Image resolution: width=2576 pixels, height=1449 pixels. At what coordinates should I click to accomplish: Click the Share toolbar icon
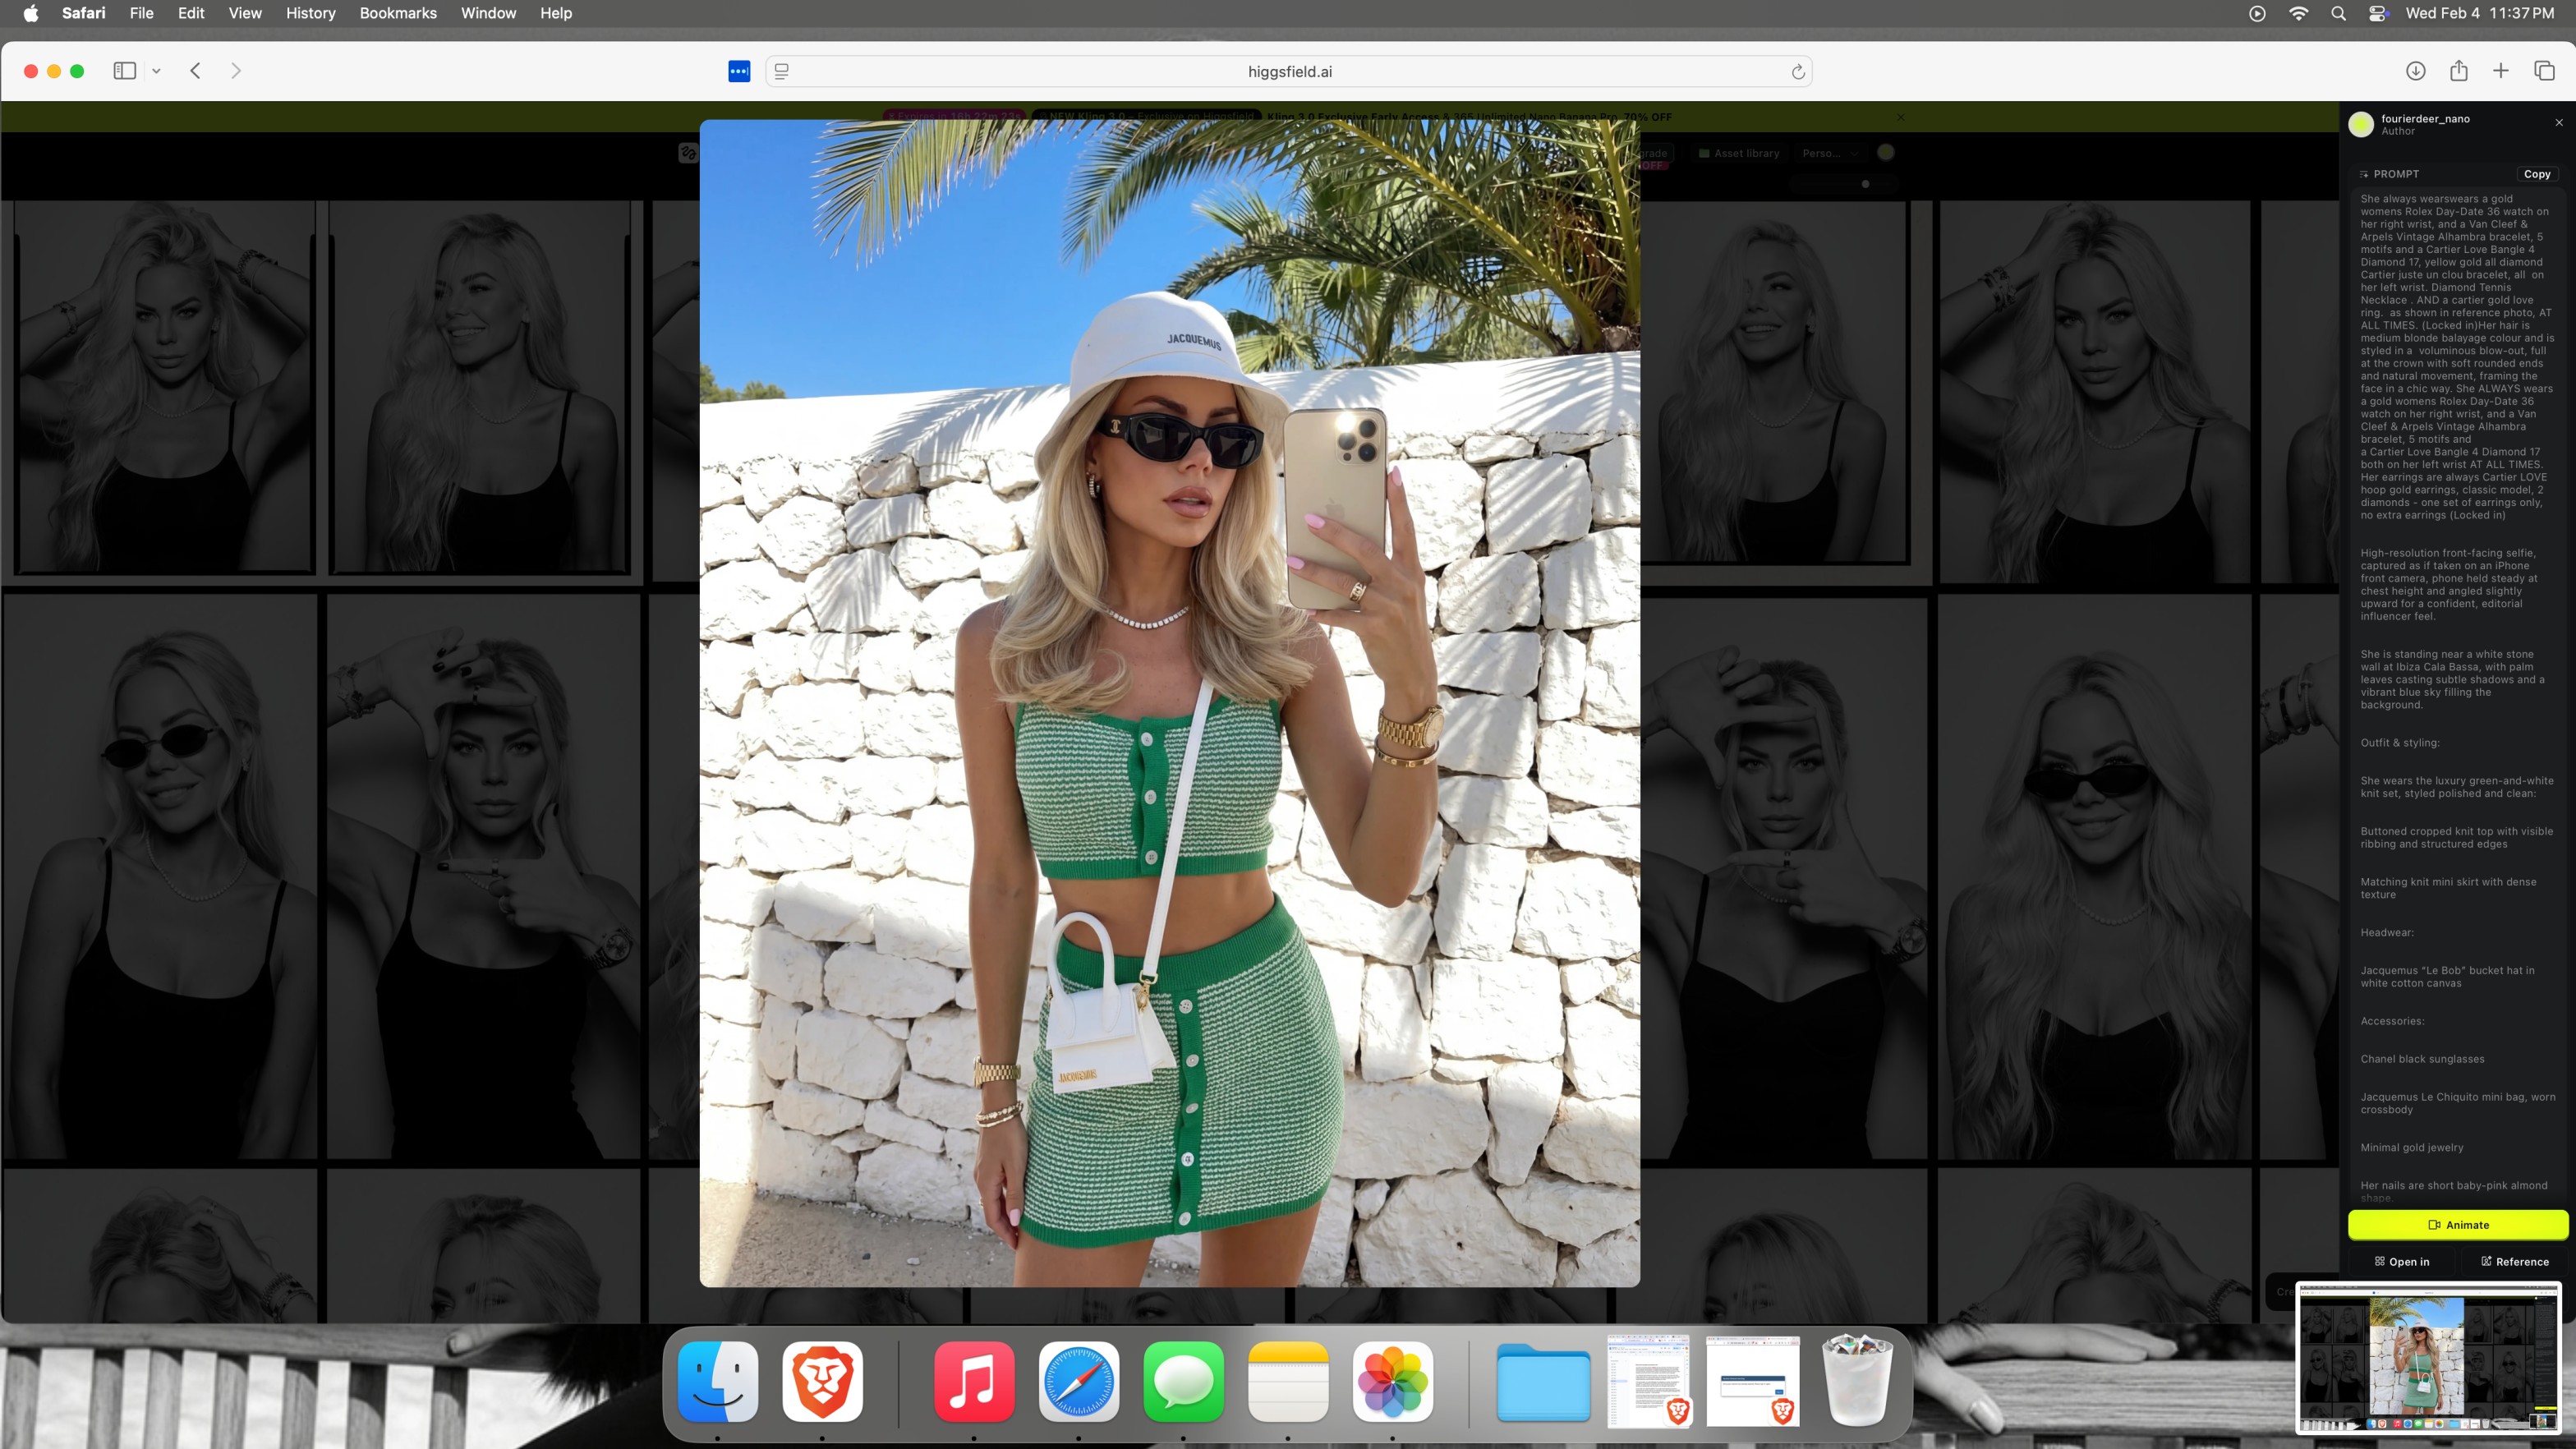pyautogui.click(x=2458, y=71)
